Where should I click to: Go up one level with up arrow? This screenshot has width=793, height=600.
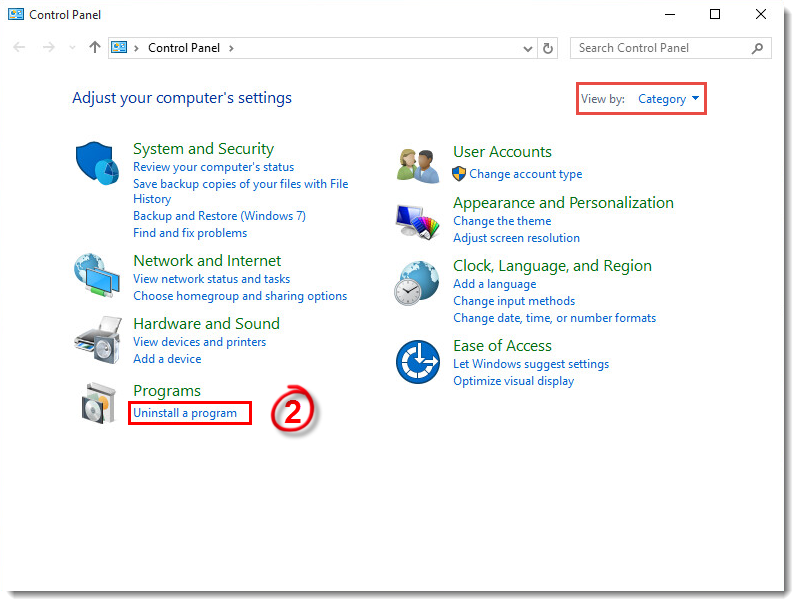[95, 48]
